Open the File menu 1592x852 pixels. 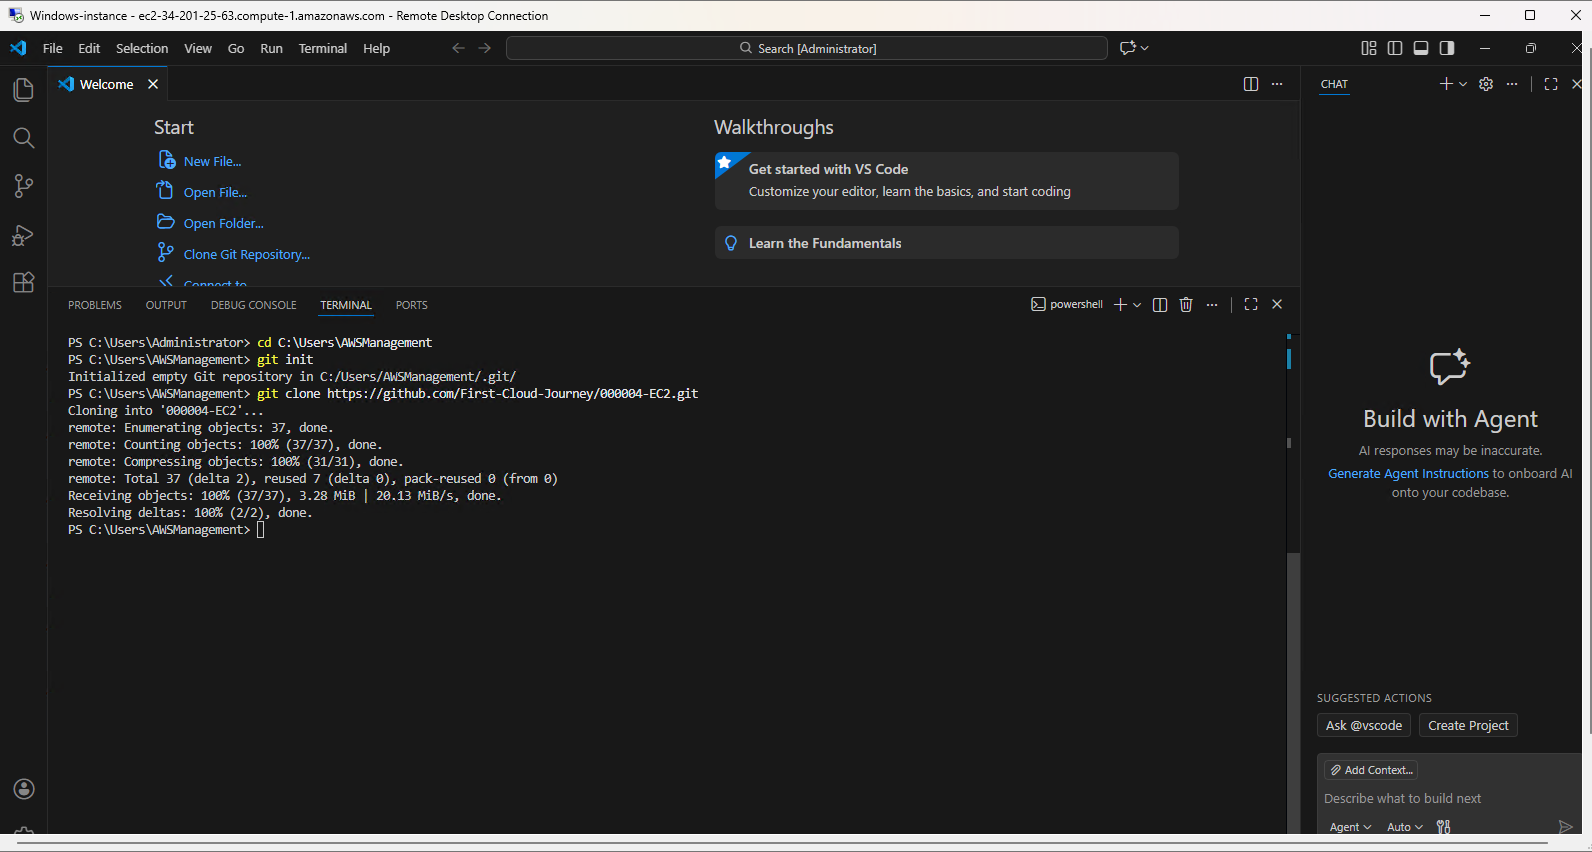pos(53,48)
